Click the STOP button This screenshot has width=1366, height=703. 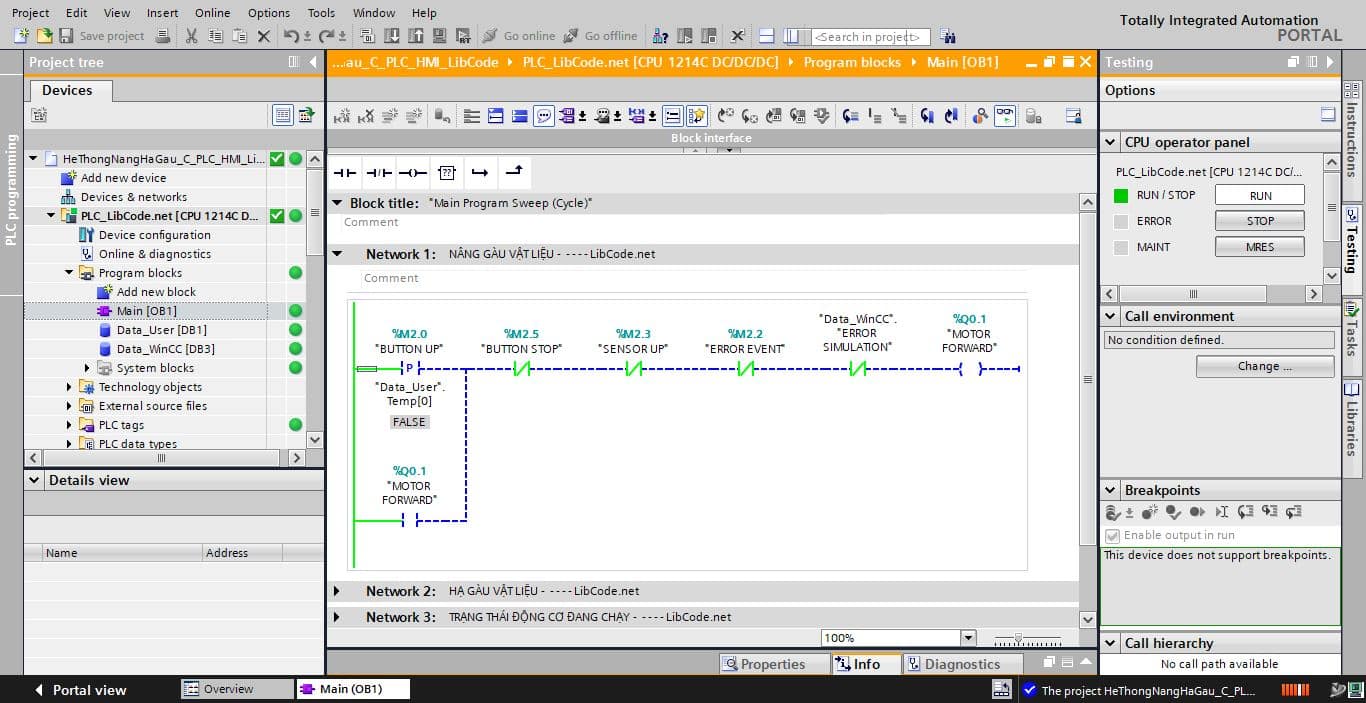1260,221
